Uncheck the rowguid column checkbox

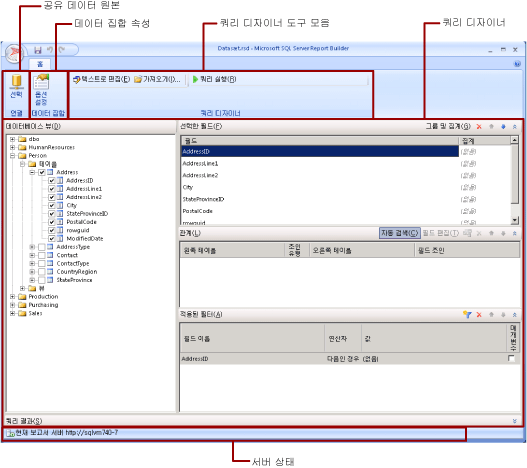(x=51, y=230)
